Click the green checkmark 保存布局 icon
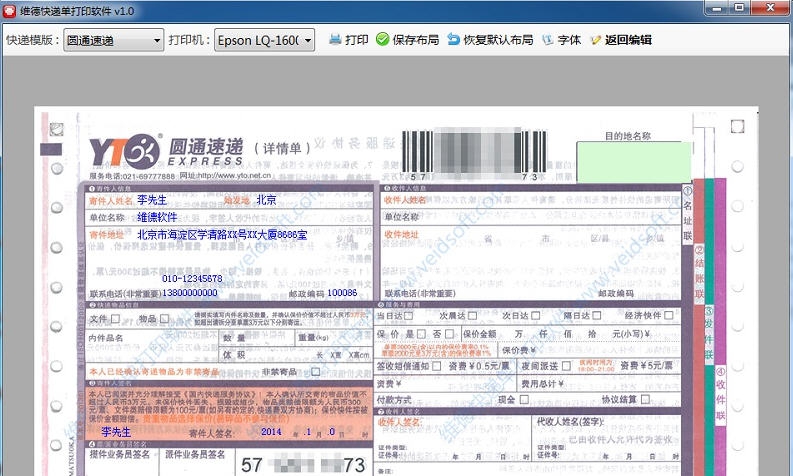Screen dimensions: 793x476 (382, 39)
